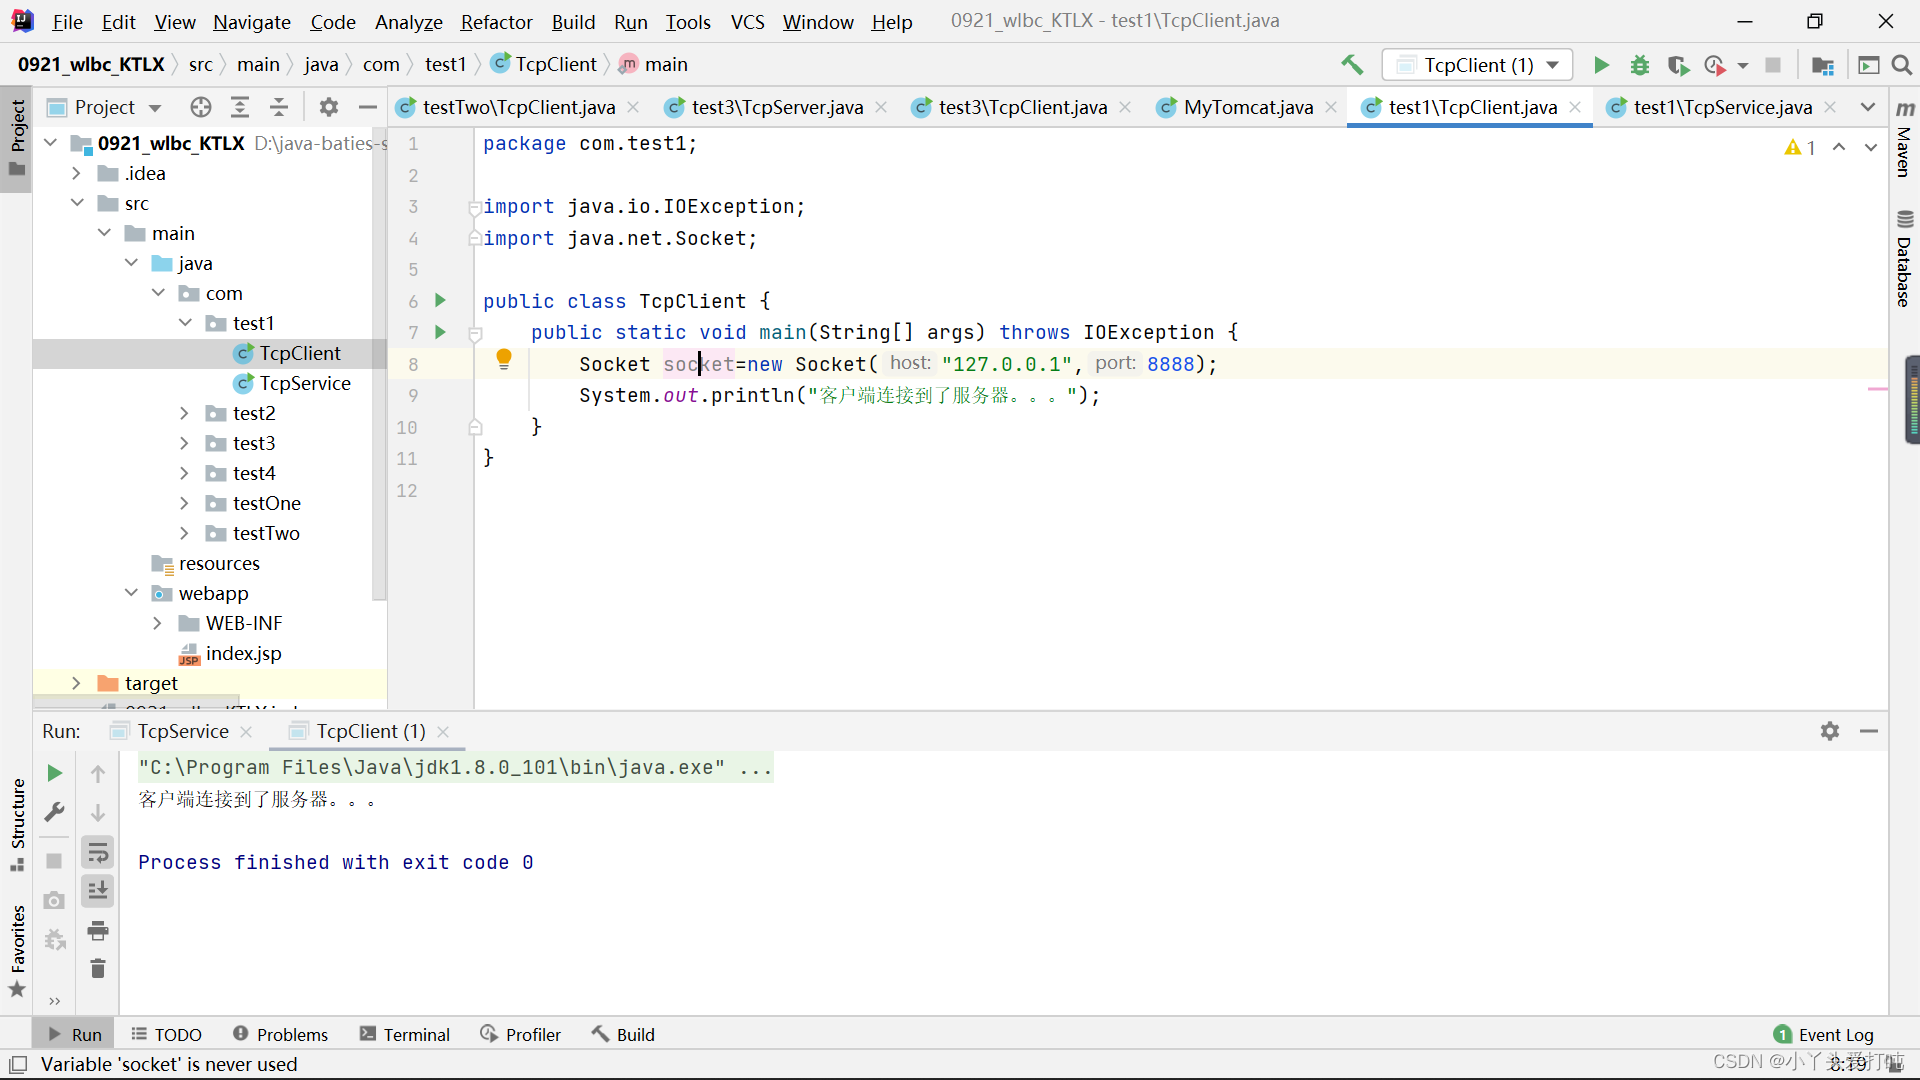
Task: Click TcpClient breadcrumb in navigation bar
Action: click(544, 65)
